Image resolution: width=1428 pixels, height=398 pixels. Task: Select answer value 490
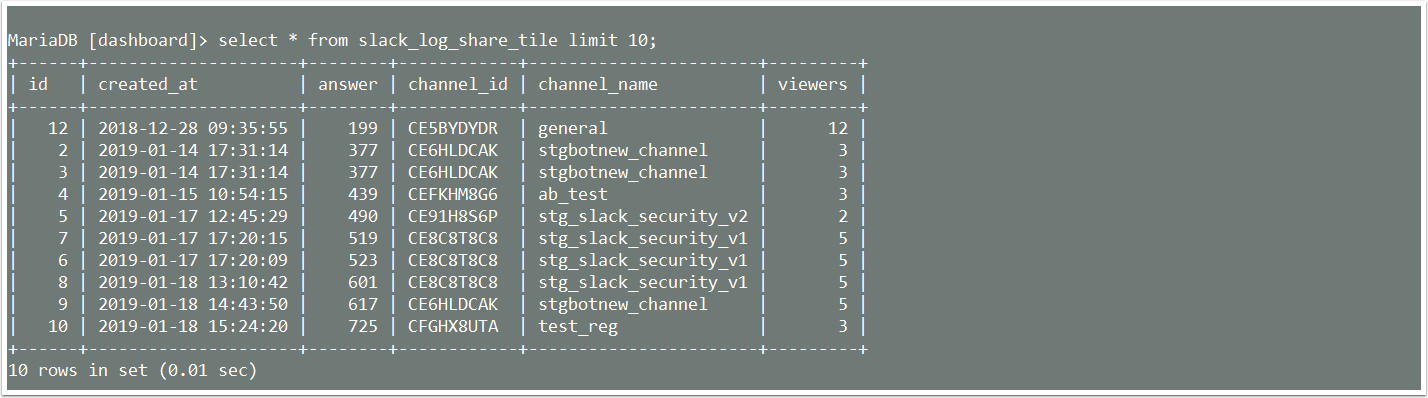[363, 216]
